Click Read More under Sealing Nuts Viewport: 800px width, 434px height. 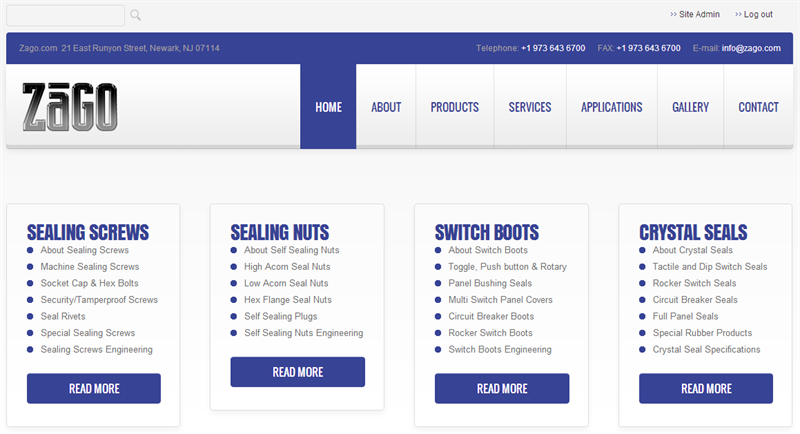point(297,372)
